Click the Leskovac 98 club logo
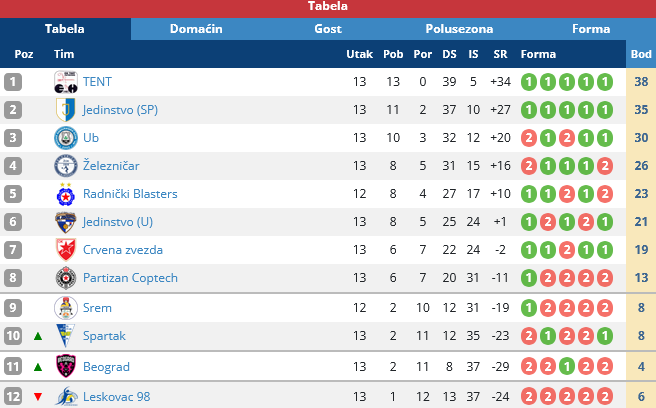 pyautogui.click(x=66, y=397)
